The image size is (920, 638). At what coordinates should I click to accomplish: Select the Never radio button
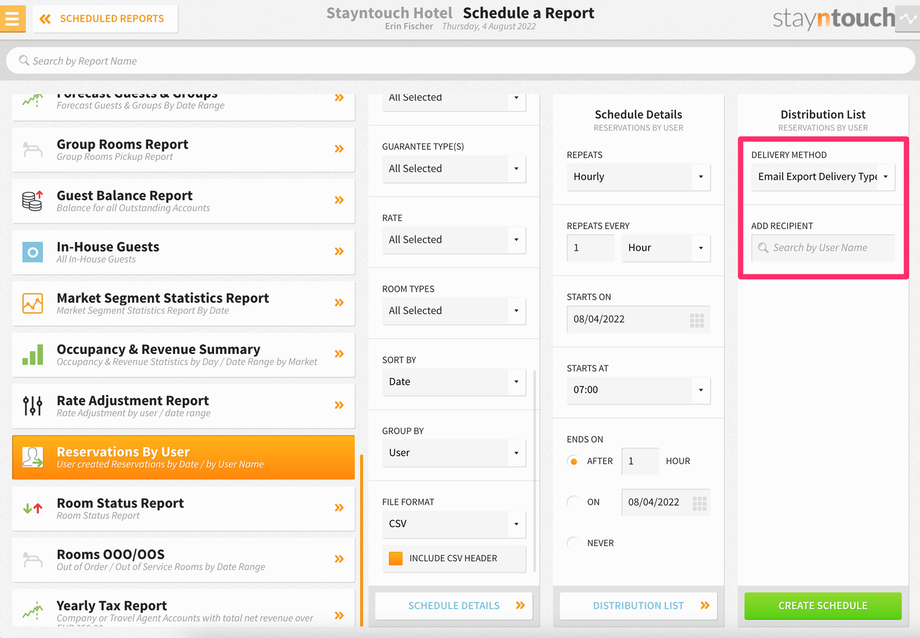(x=573, y=543)
